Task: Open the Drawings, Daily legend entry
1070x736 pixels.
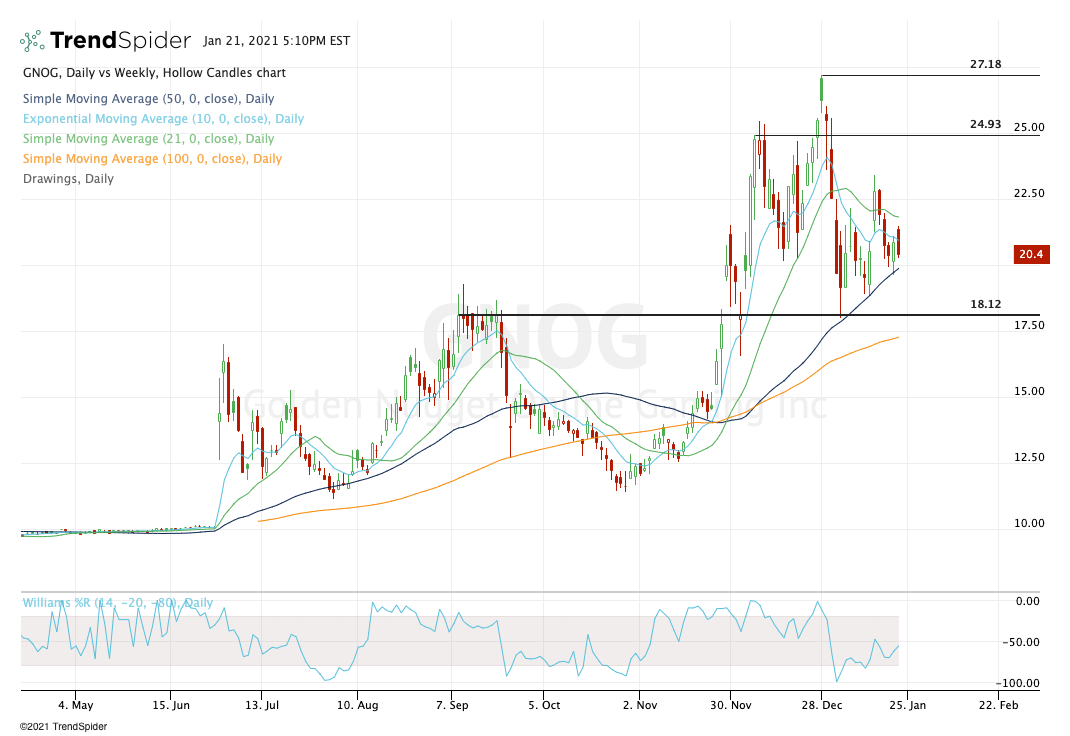Action: (x=67, y=179)
